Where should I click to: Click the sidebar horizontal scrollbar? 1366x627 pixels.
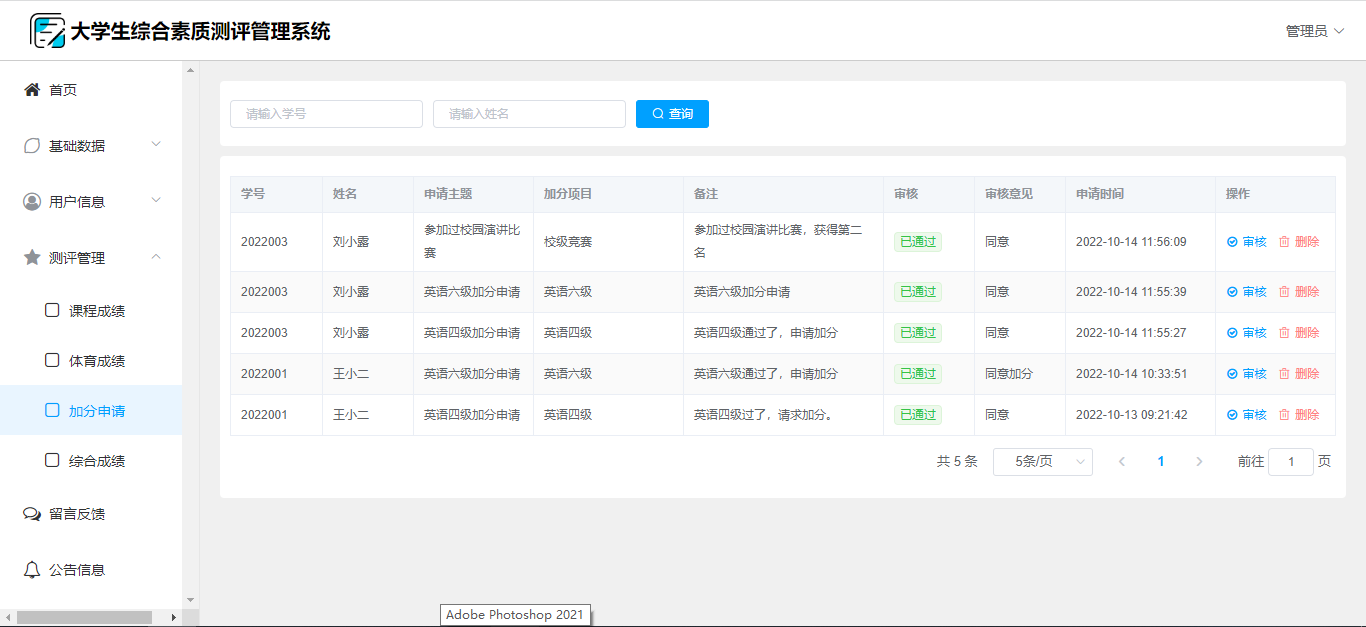(84, 617)
